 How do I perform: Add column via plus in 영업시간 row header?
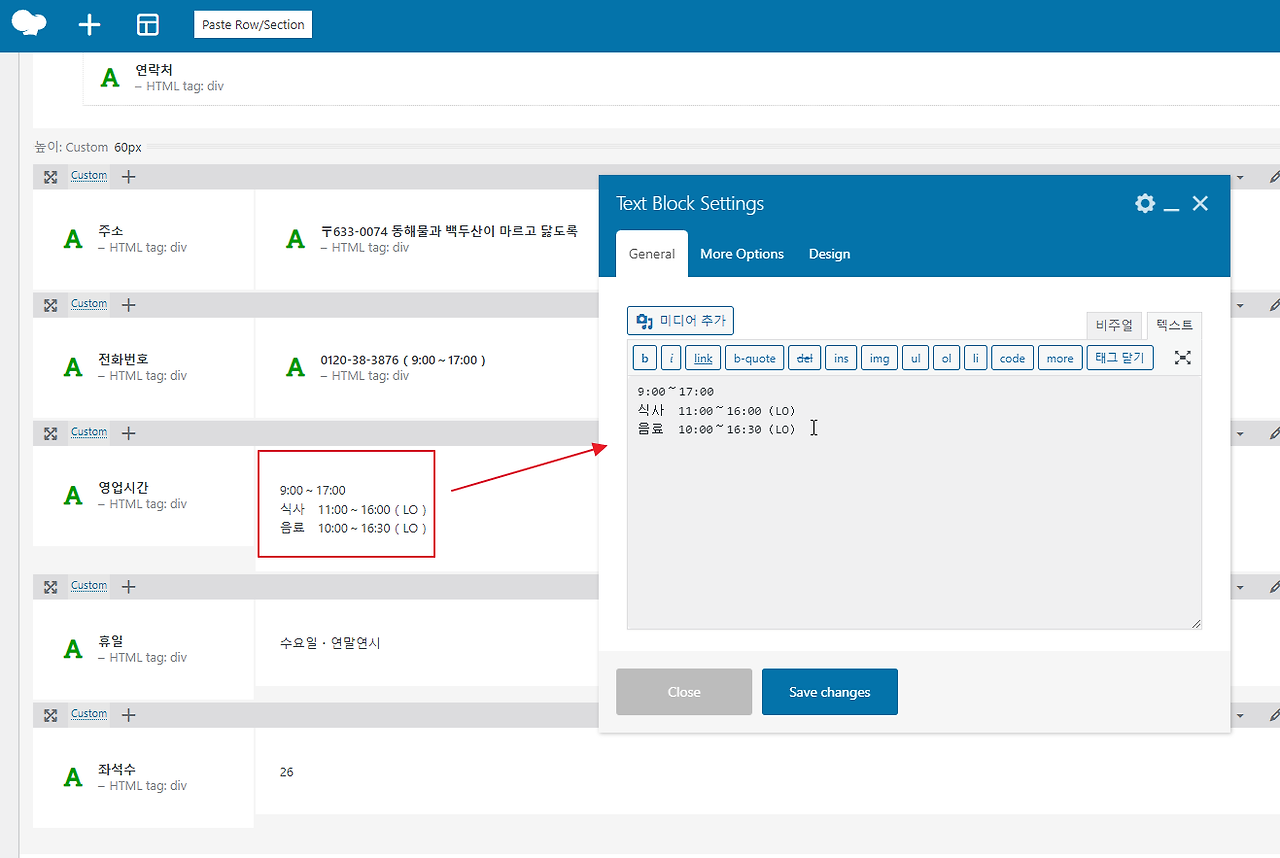click(x=128, y=433)
